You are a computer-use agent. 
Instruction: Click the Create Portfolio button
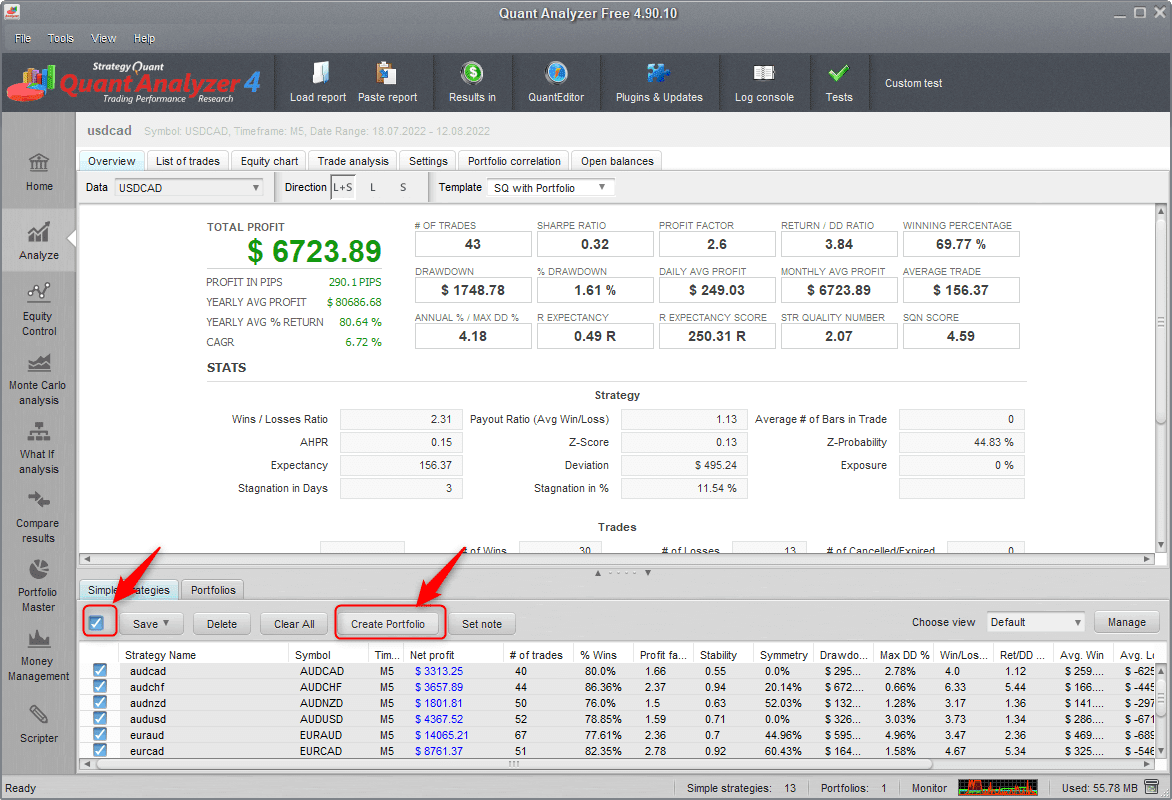tap(388, 624)
